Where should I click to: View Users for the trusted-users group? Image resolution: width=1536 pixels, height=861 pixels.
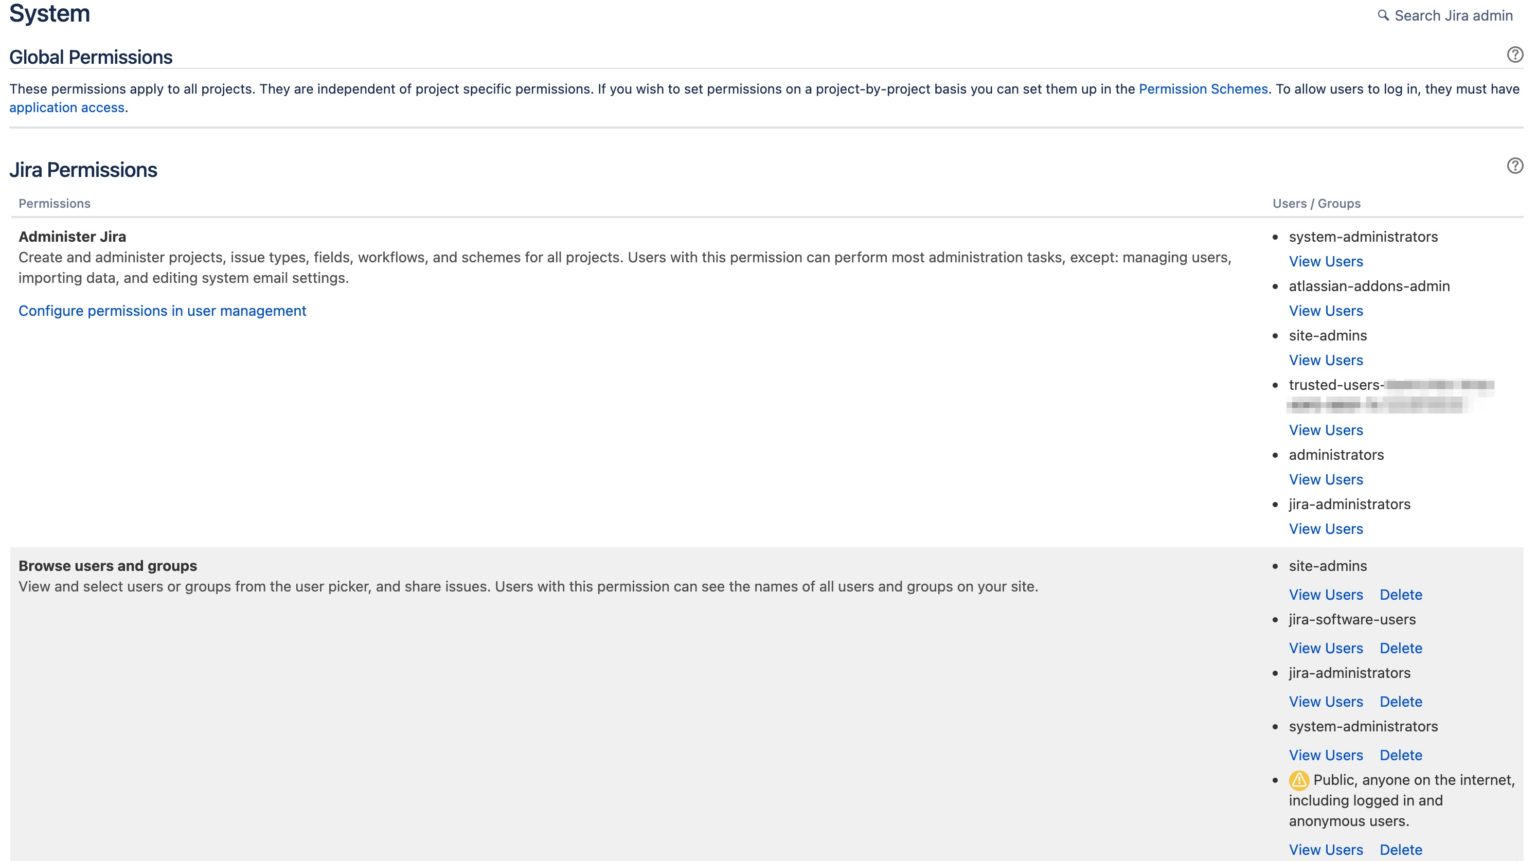tap(1326, 430)
